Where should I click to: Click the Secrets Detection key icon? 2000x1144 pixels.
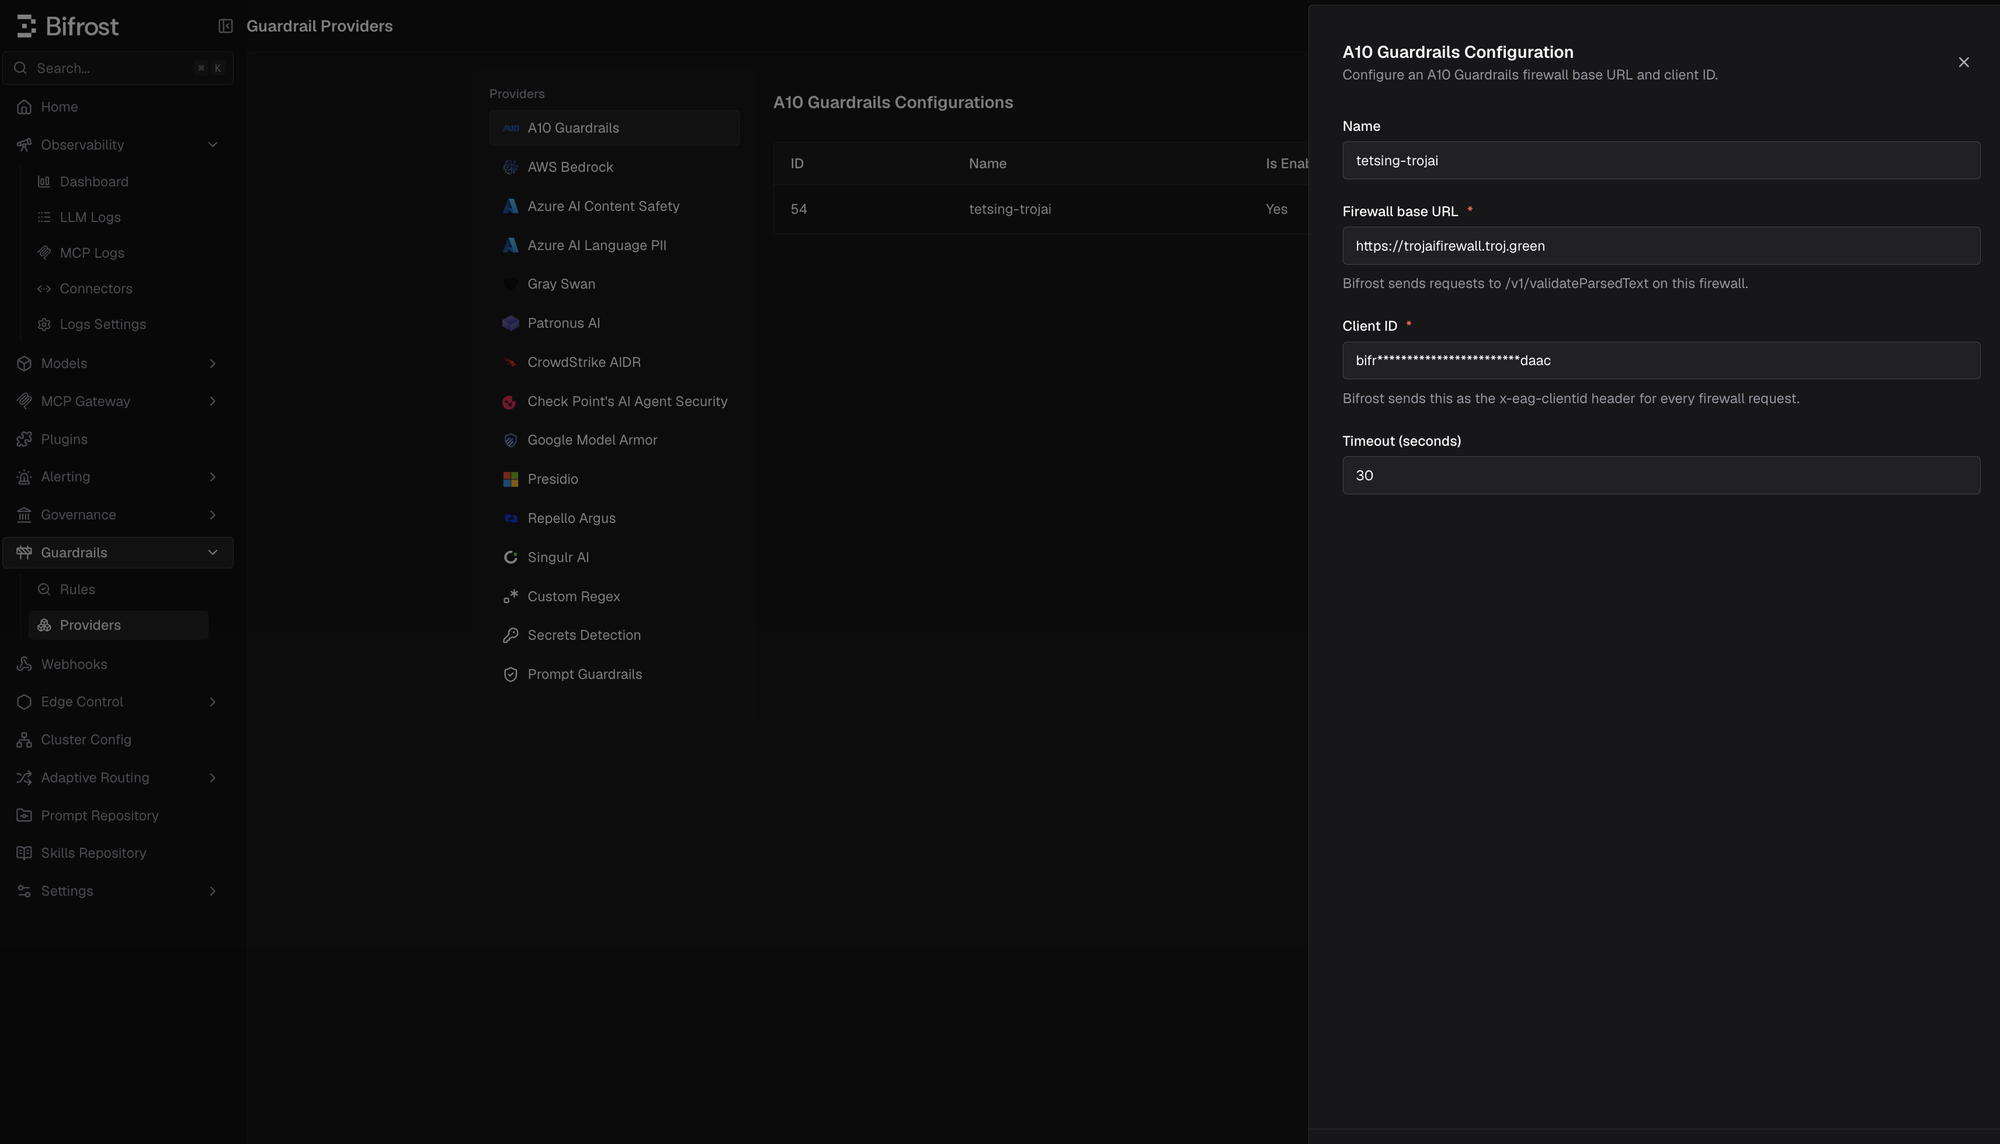tap(510, 635)
